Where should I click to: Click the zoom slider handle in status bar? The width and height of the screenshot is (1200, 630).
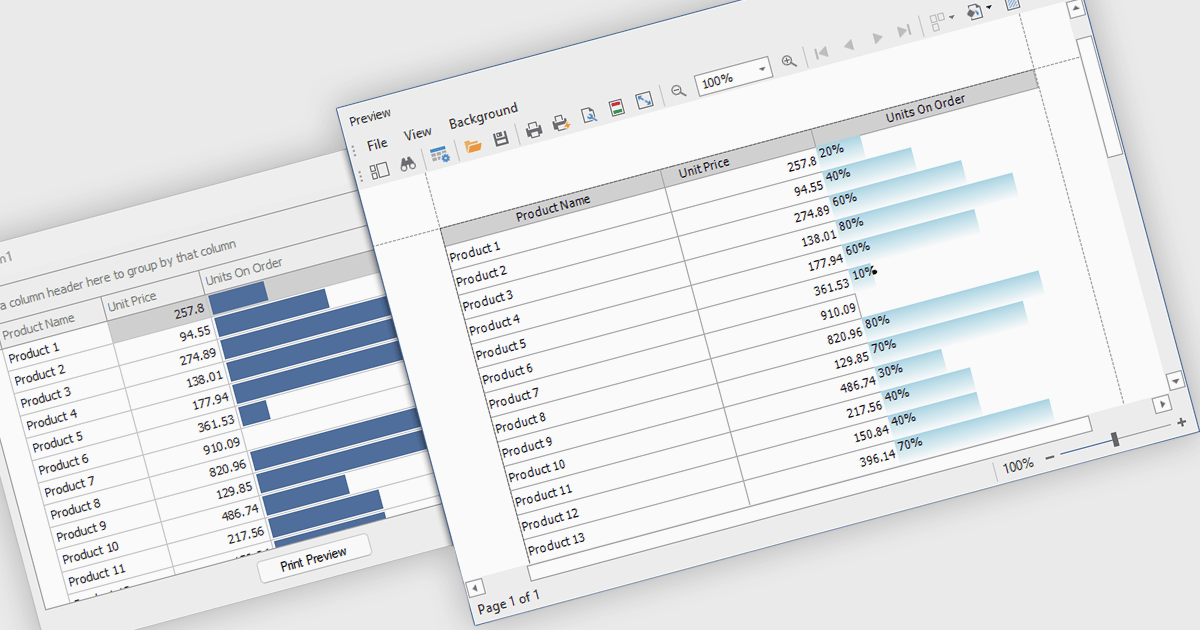pos(1115,441)
